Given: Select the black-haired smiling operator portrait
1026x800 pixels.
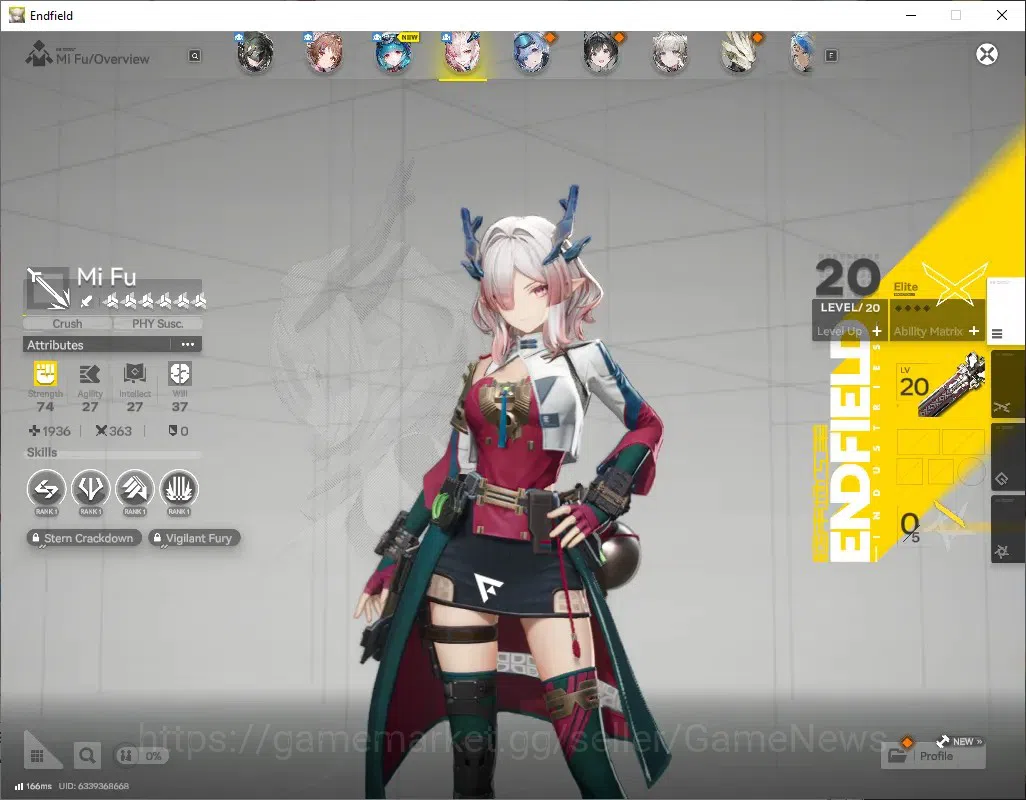Looking at the screenshot, I should [601, 54].
